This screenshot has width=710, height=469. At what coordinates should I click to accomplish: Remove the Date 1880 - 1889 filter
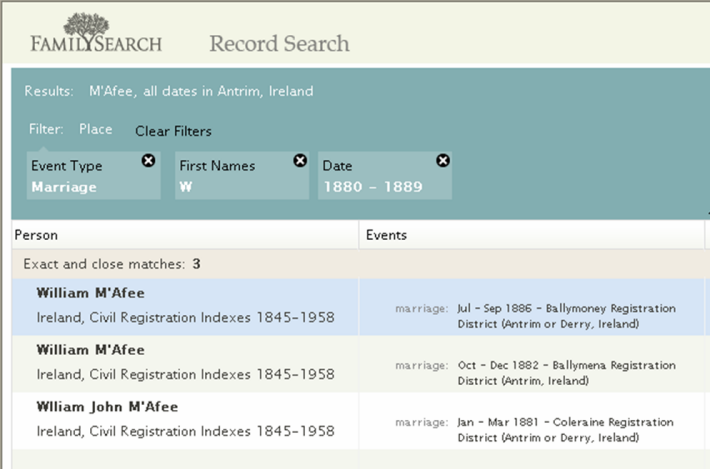[x=443, y=160]
